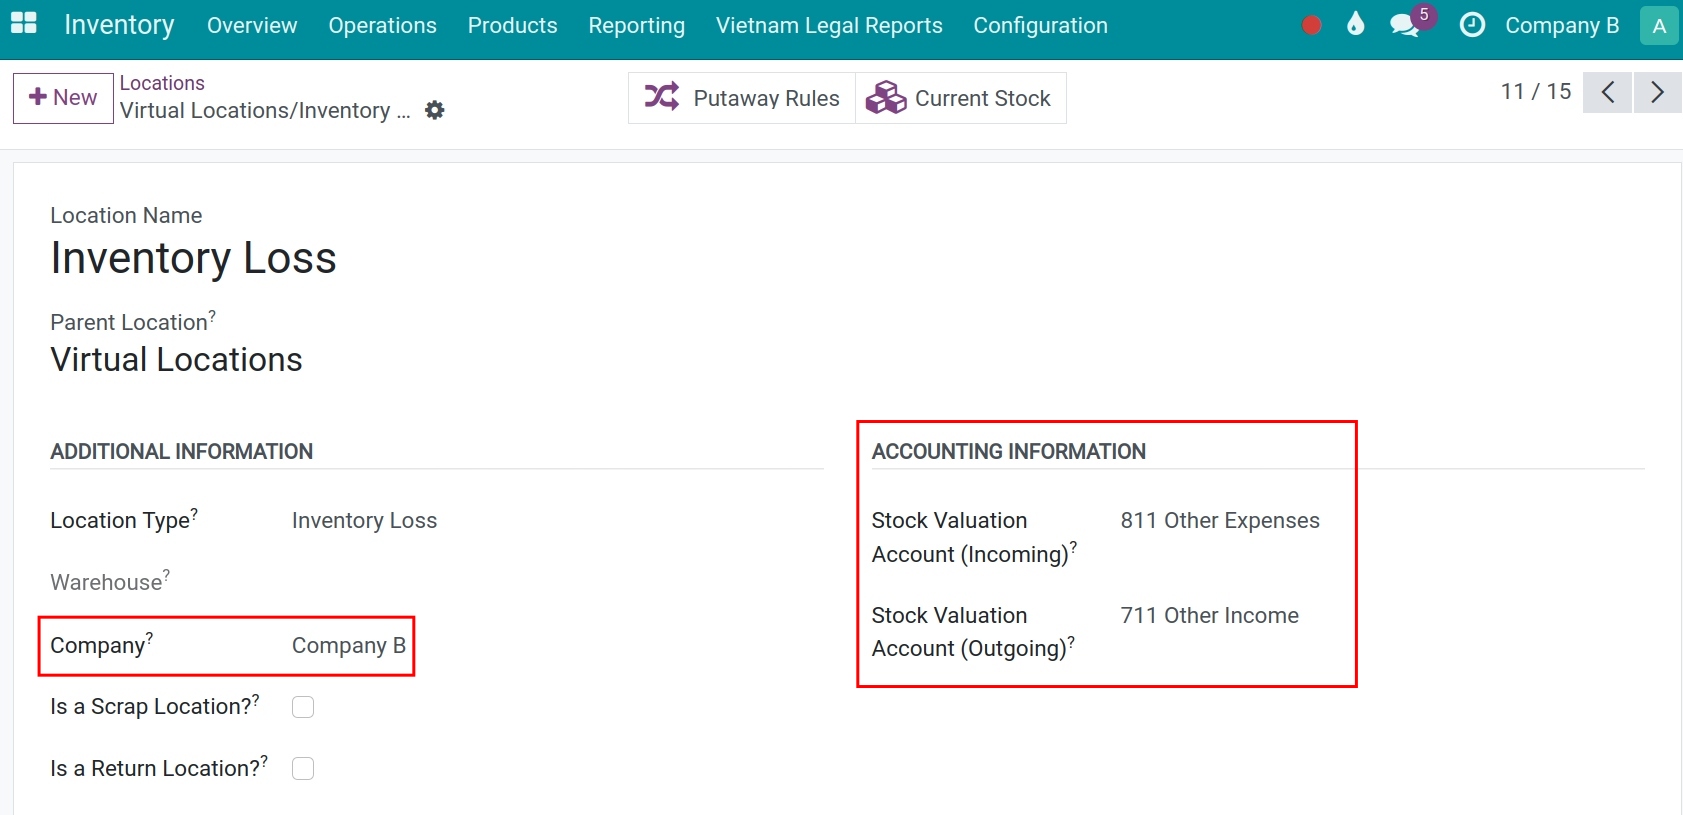
Task: Open user avatar menu labeled A
Action: (x=1659, y=25)
